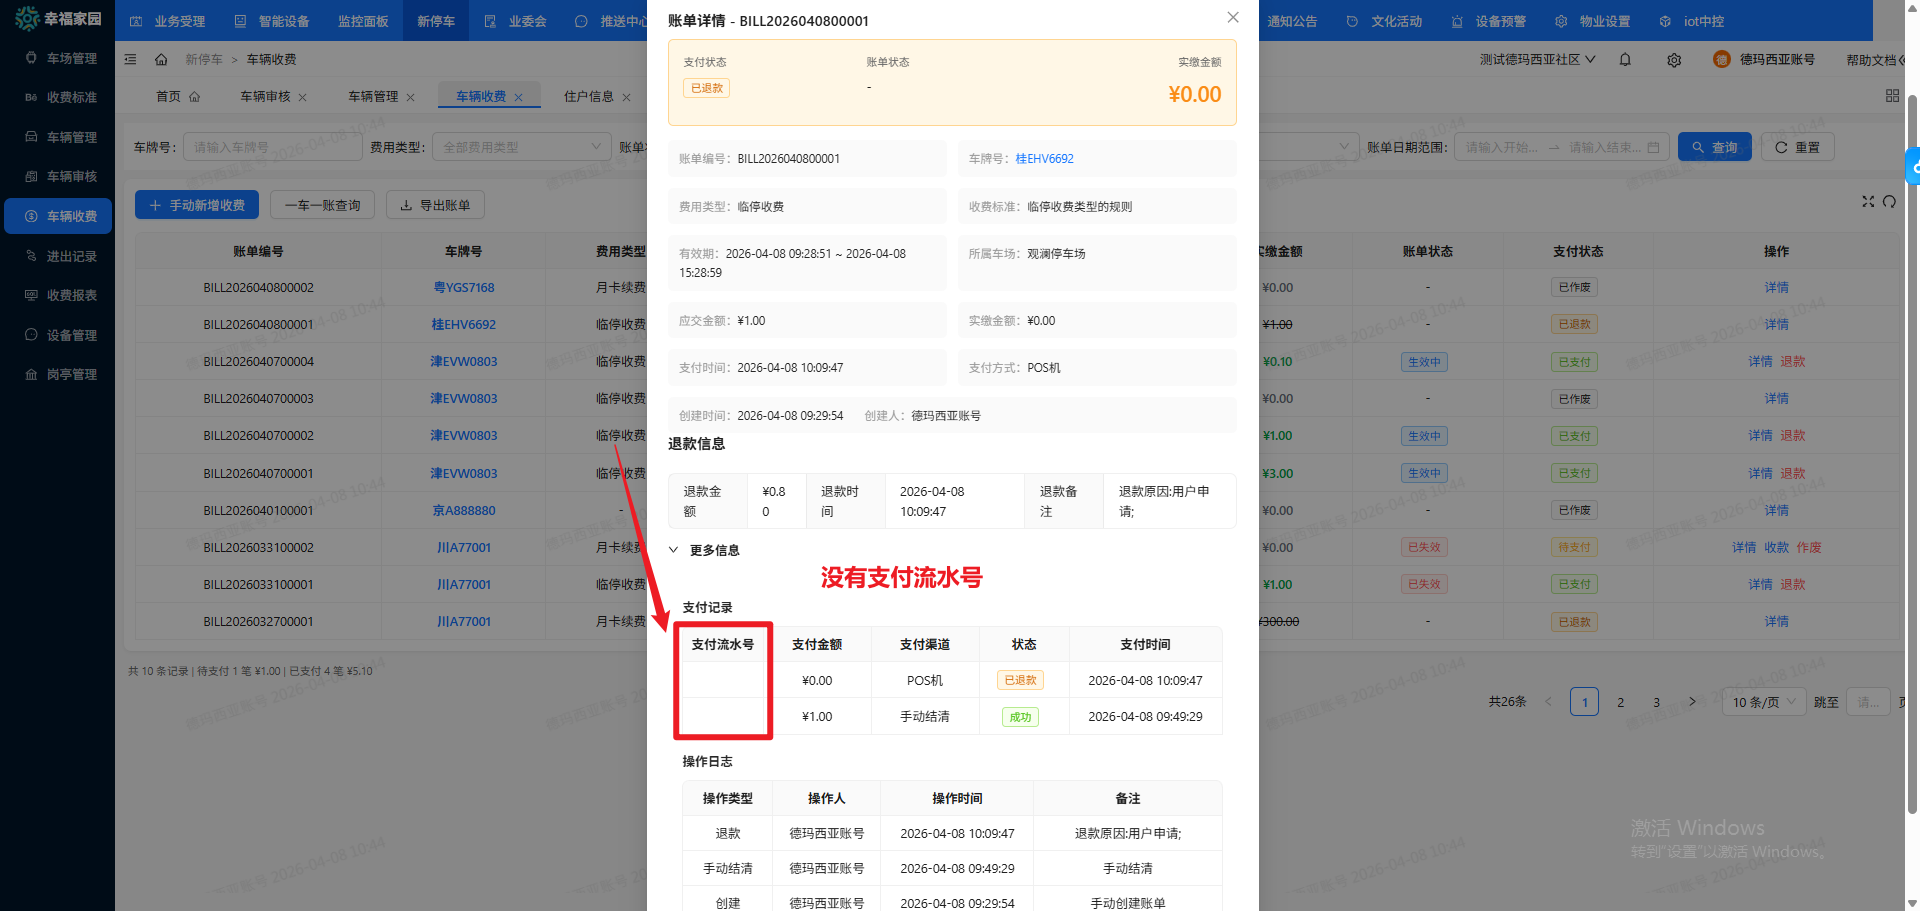The height and width of the screenshot is (911, 1920).
Task: Expand the 测试德玛西亚社区 community selector
Action: pos(1537,60)
